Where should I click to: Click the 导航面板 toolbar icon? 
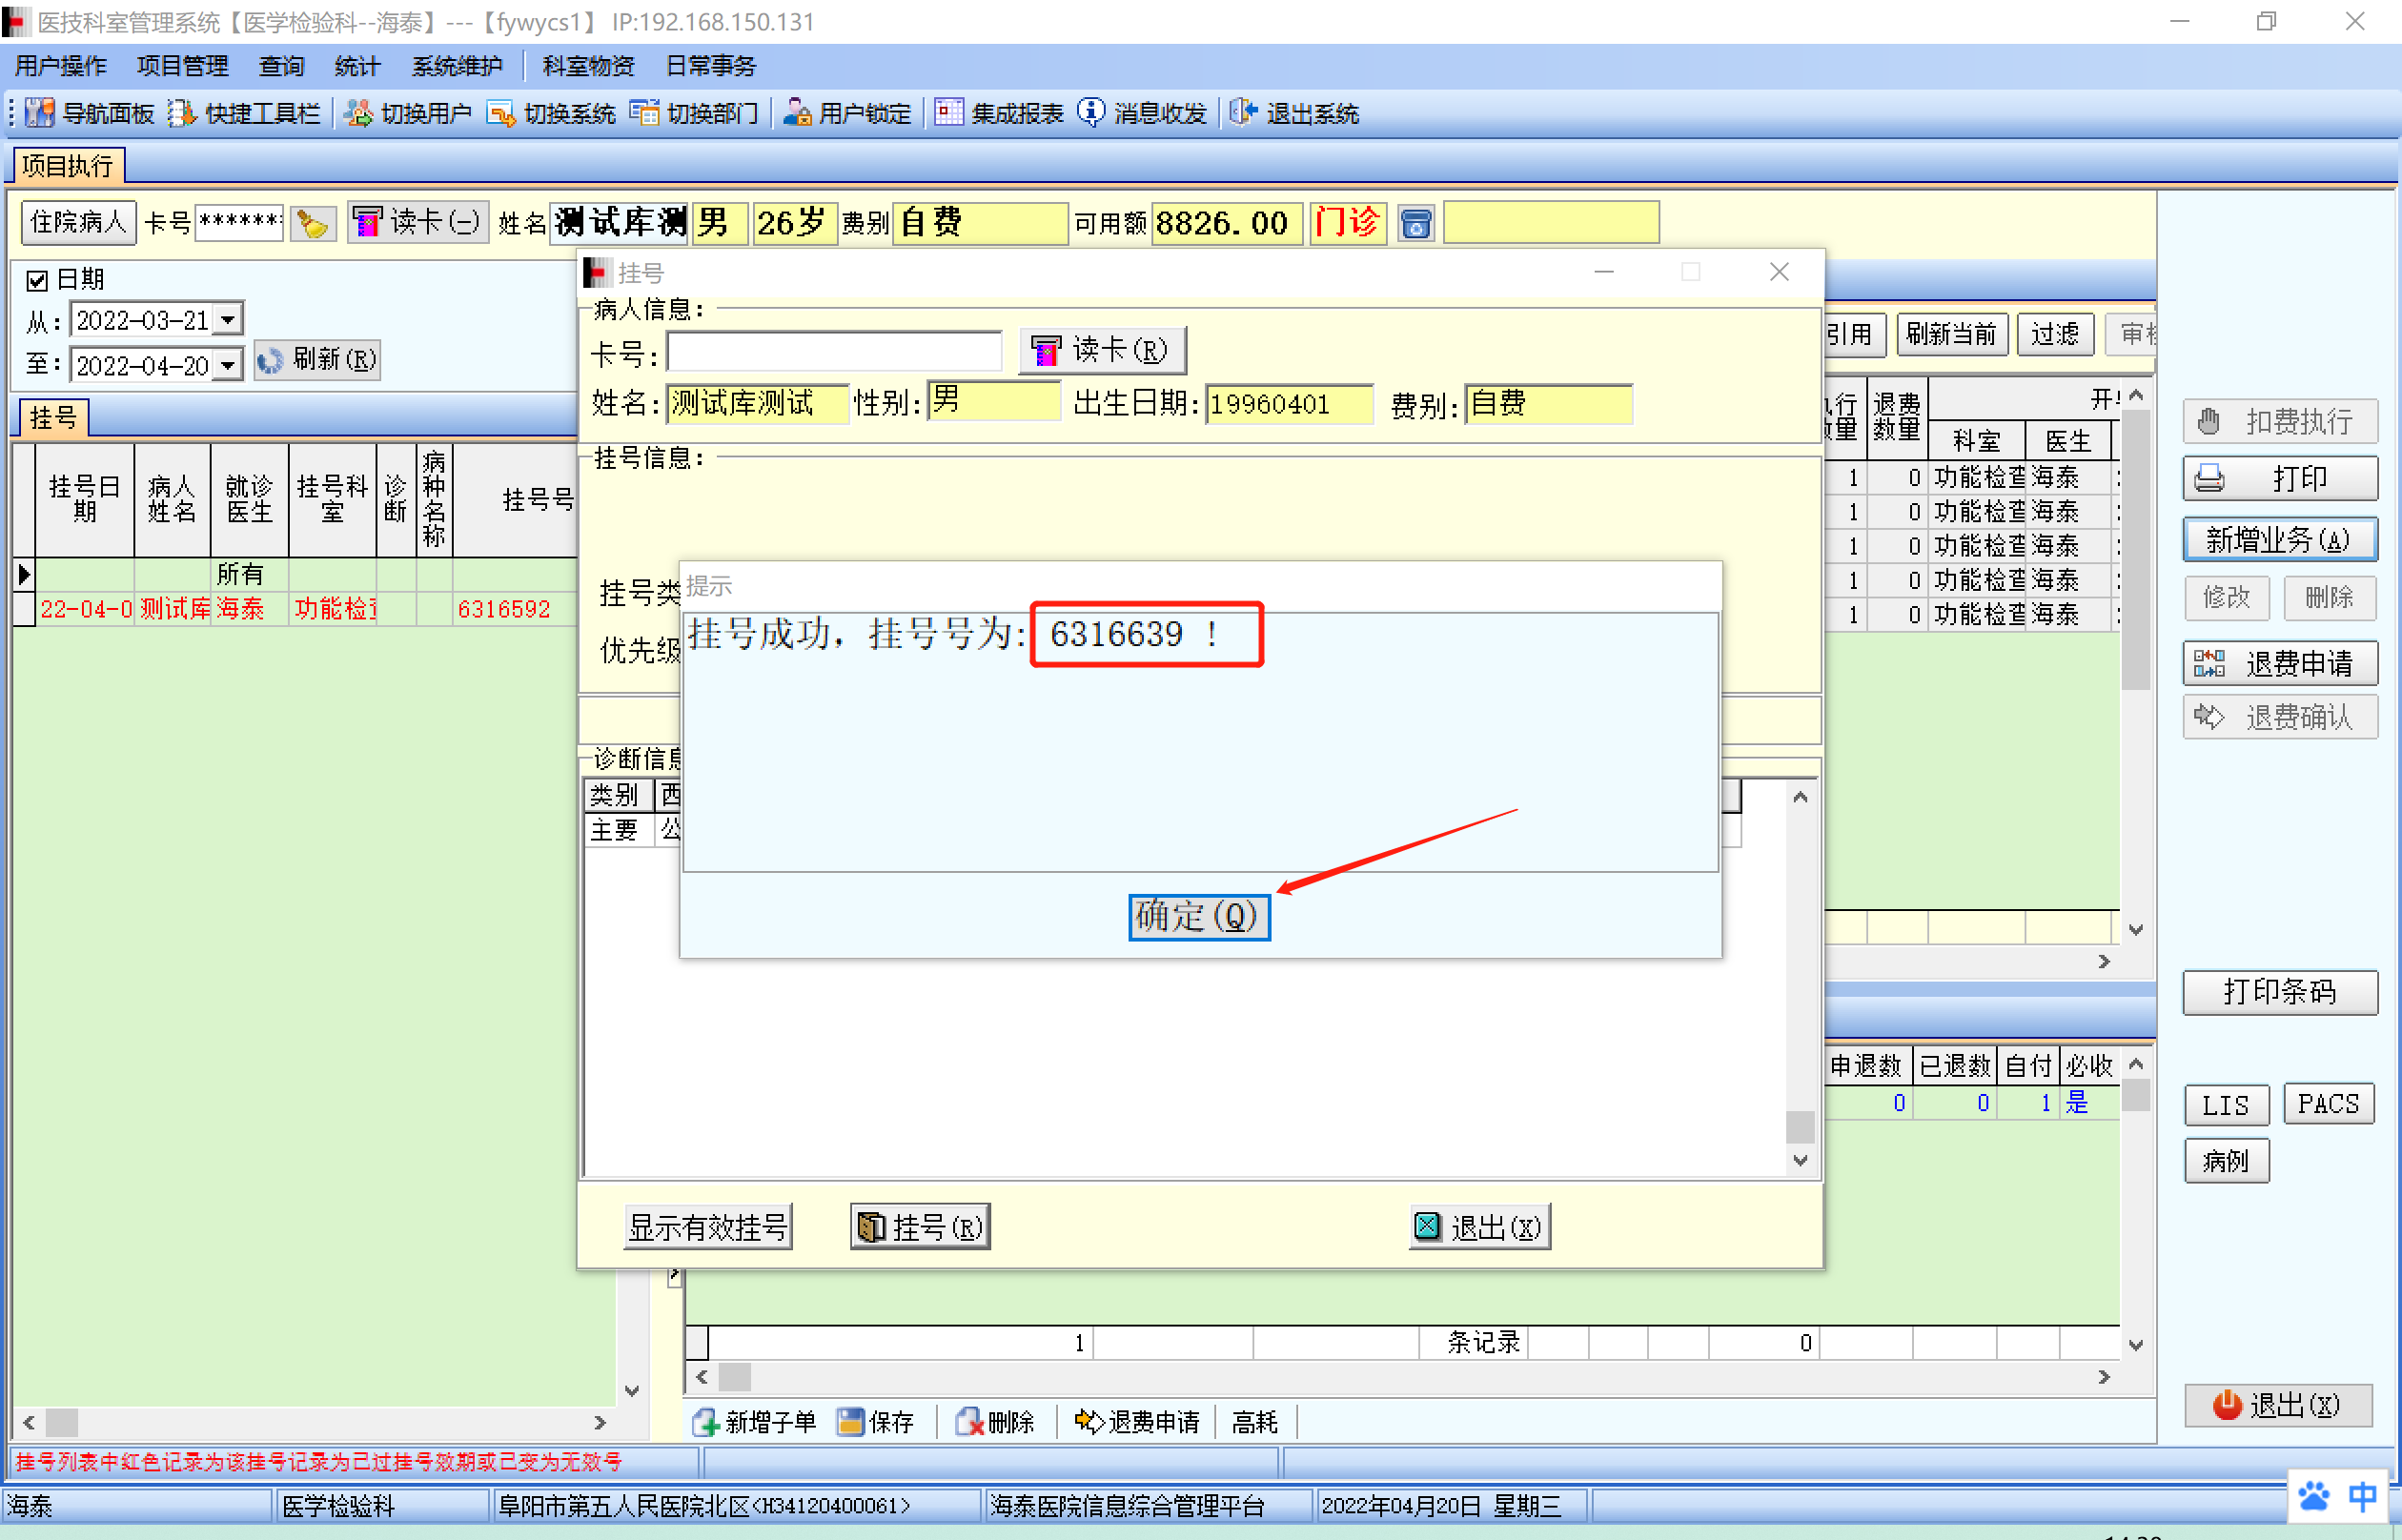pos(39,113)
